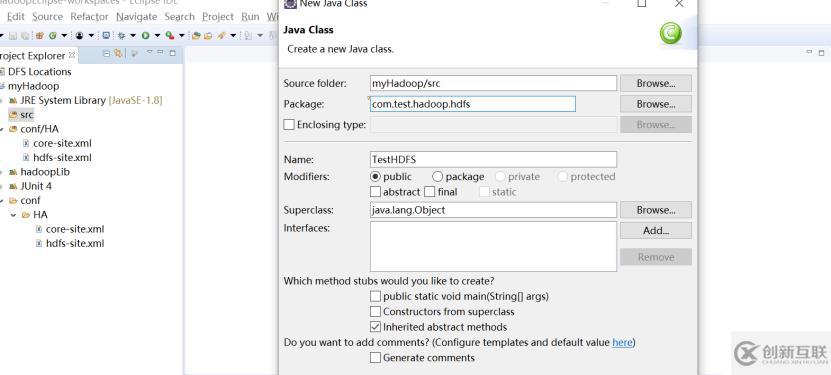The width and height of the screenshot is (831, 375).
Task: Open dropdown beside the pencil icon
Action: pyautogui.click(x=233, y=35)
